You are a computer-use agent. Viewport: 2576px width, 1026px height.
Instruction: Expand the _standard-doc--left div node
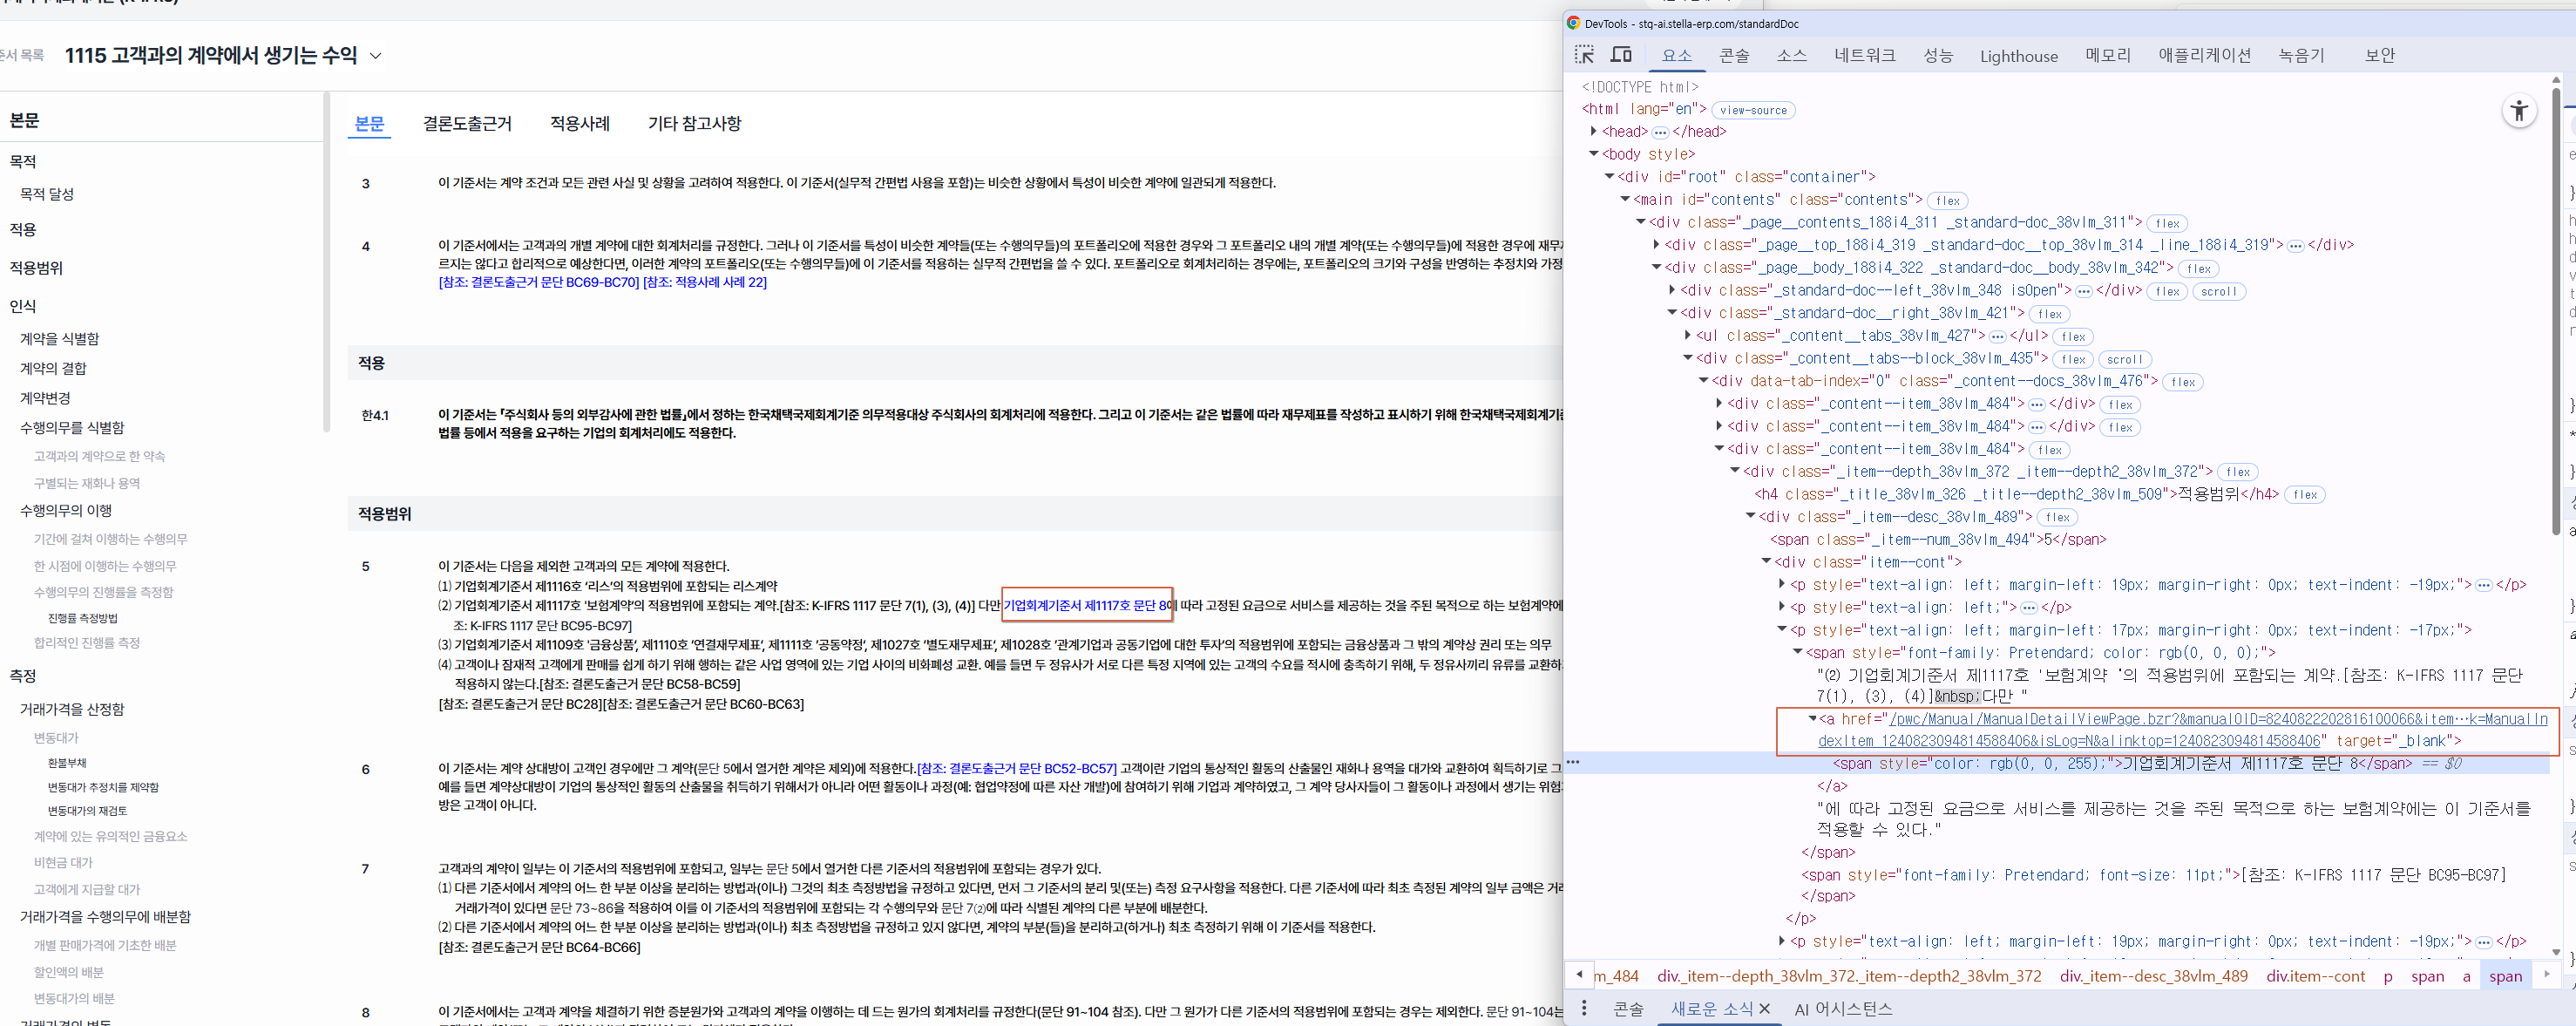click(1672, 290)
